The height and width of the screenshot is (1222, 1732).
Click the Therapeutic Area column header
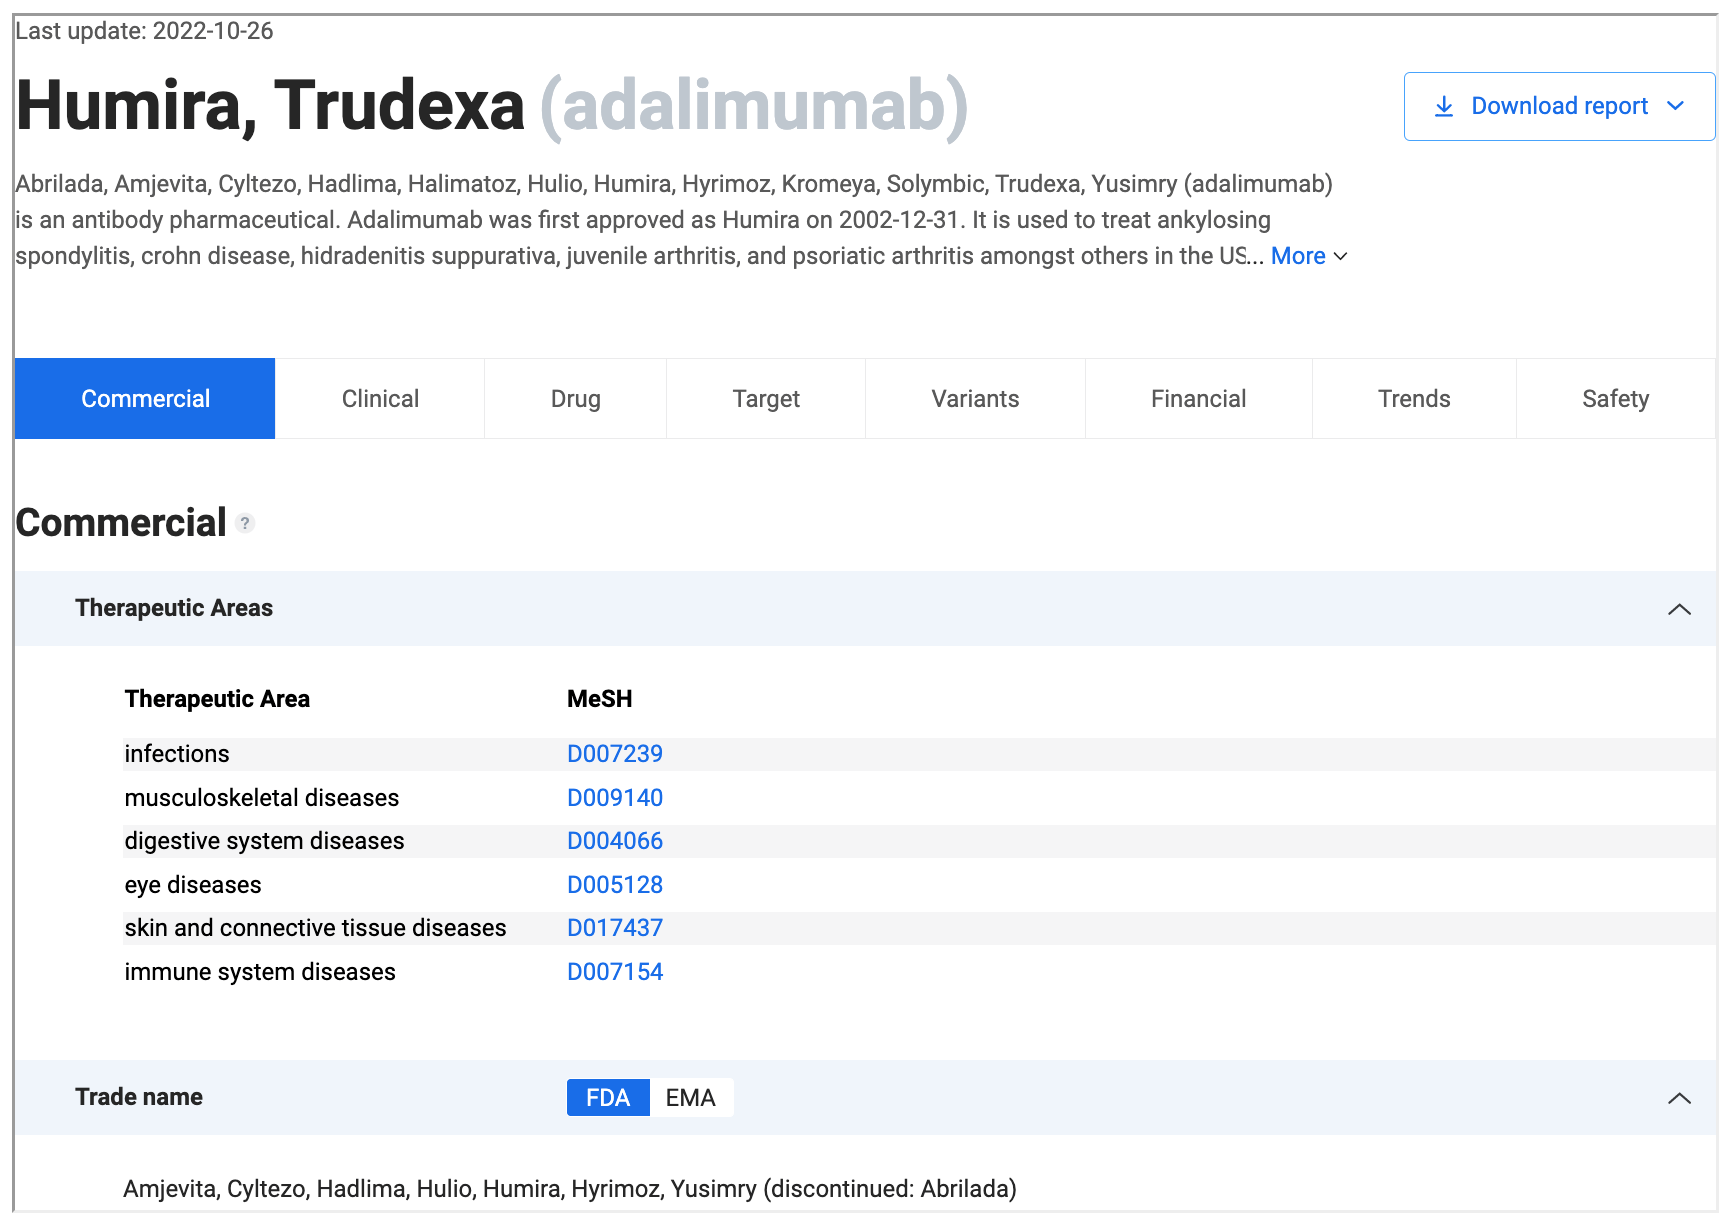tap(217, 699)
